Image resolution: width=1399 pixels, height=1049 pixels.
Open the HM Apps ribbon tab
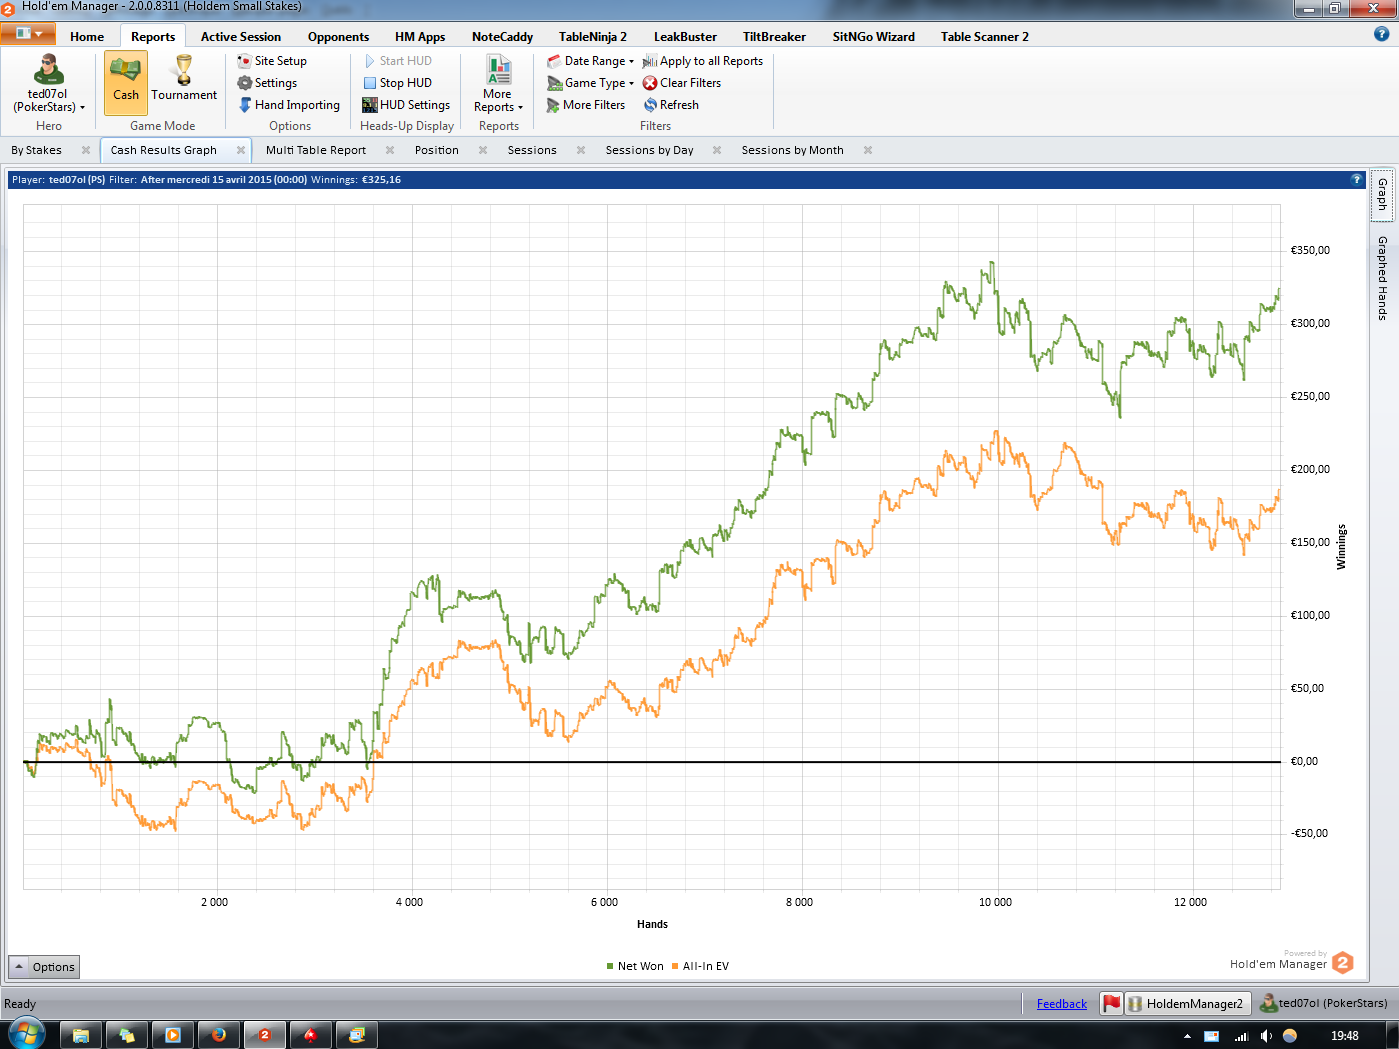[x=420, y=37]
